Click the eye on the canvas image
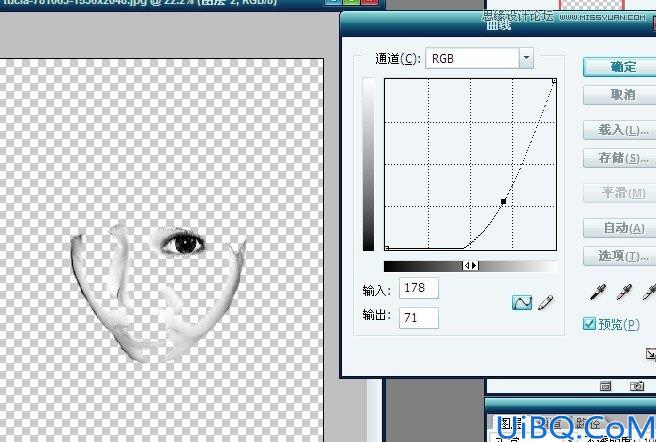 tap(183, 244)
